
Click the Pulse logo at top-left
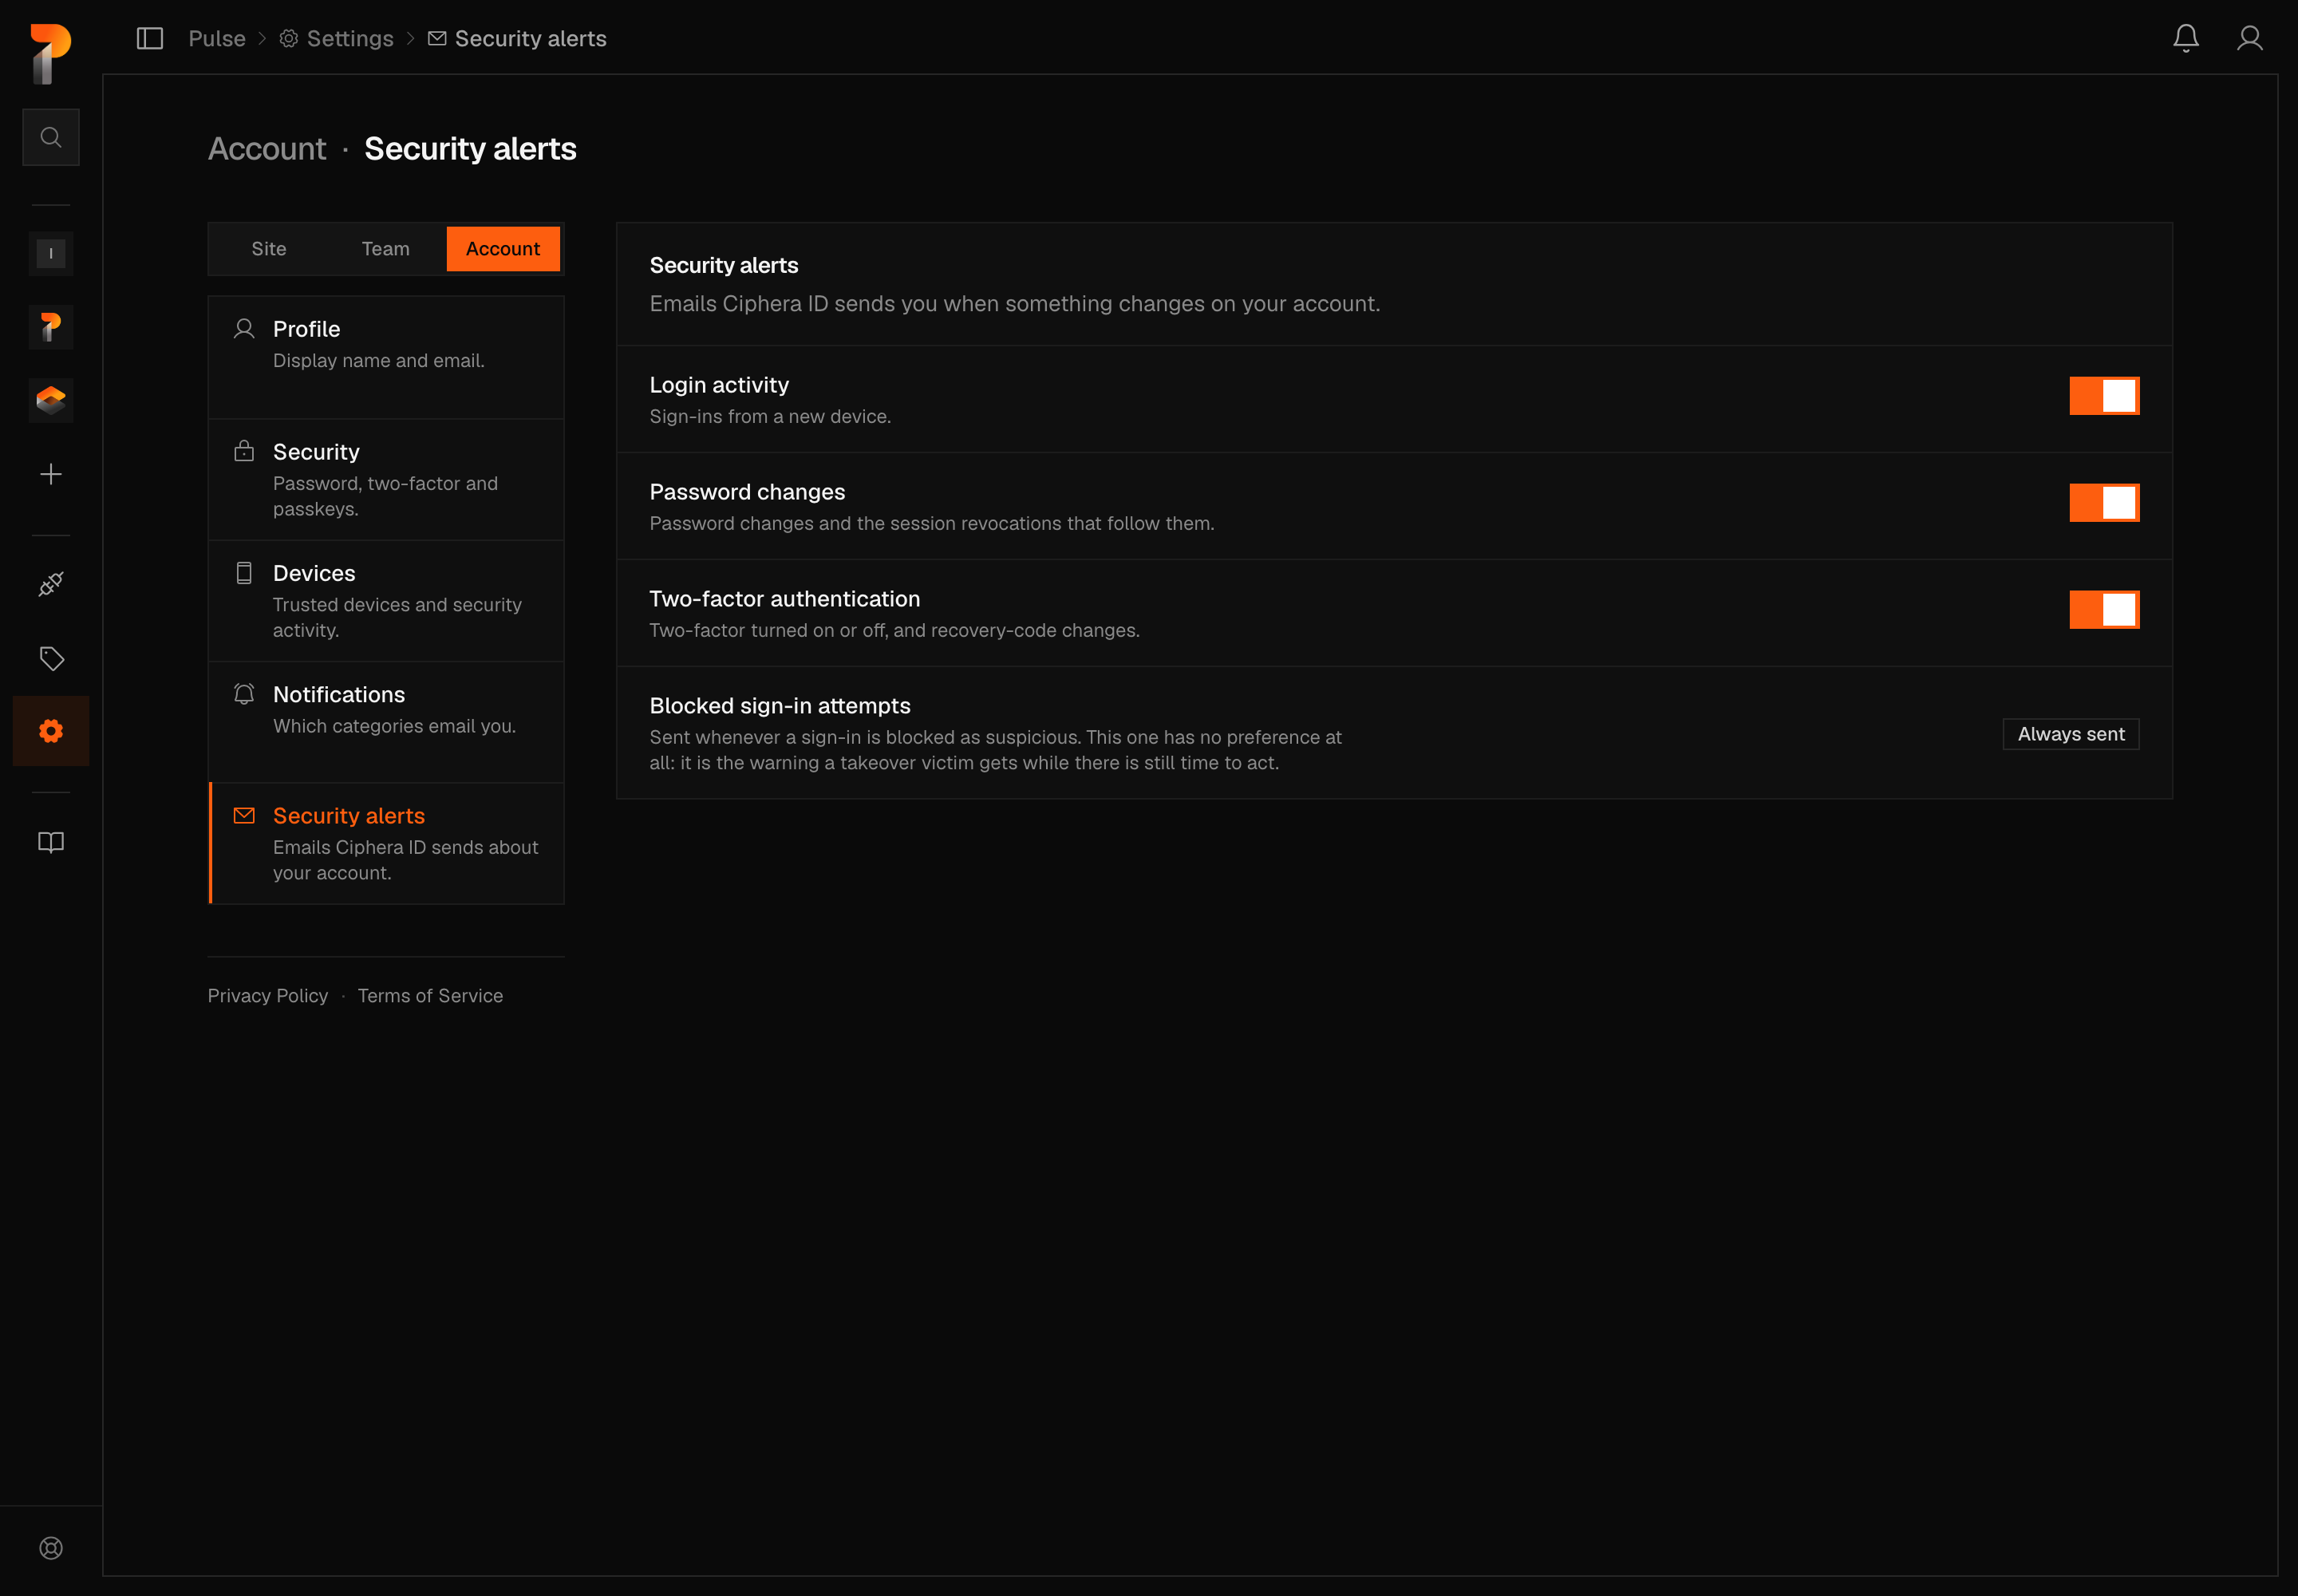coord(51,53)
